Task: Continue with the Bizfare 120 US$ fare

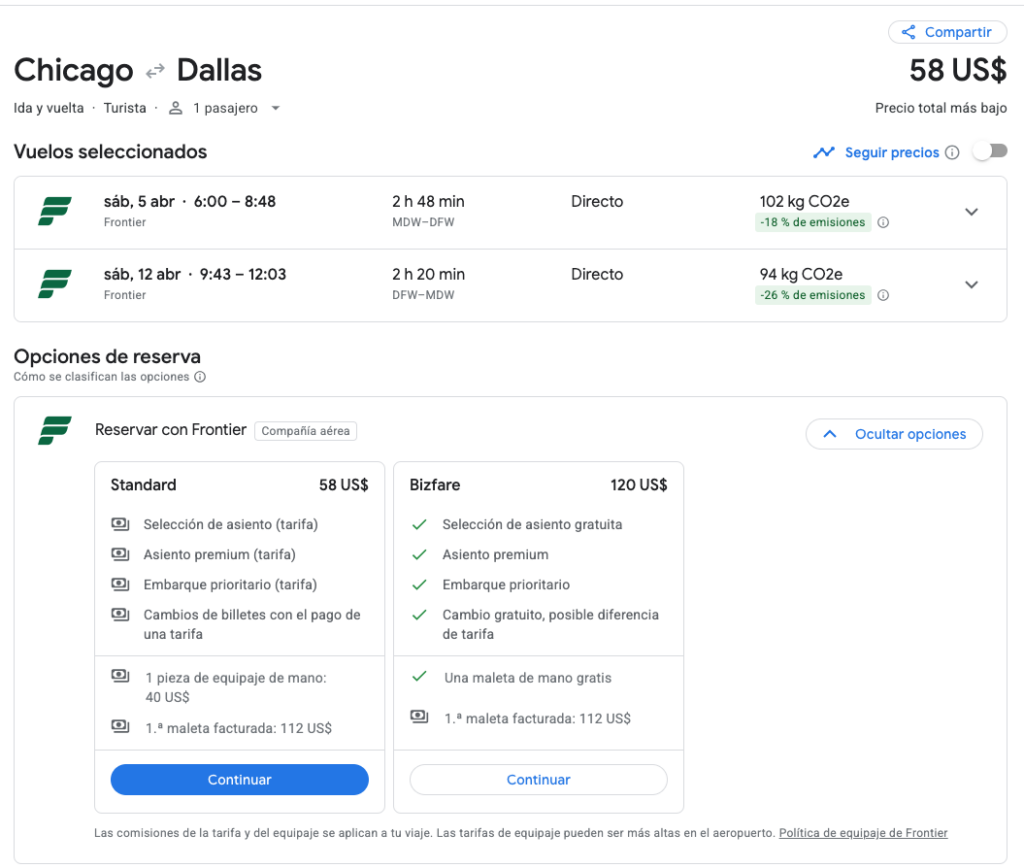Action: (538, 780)
